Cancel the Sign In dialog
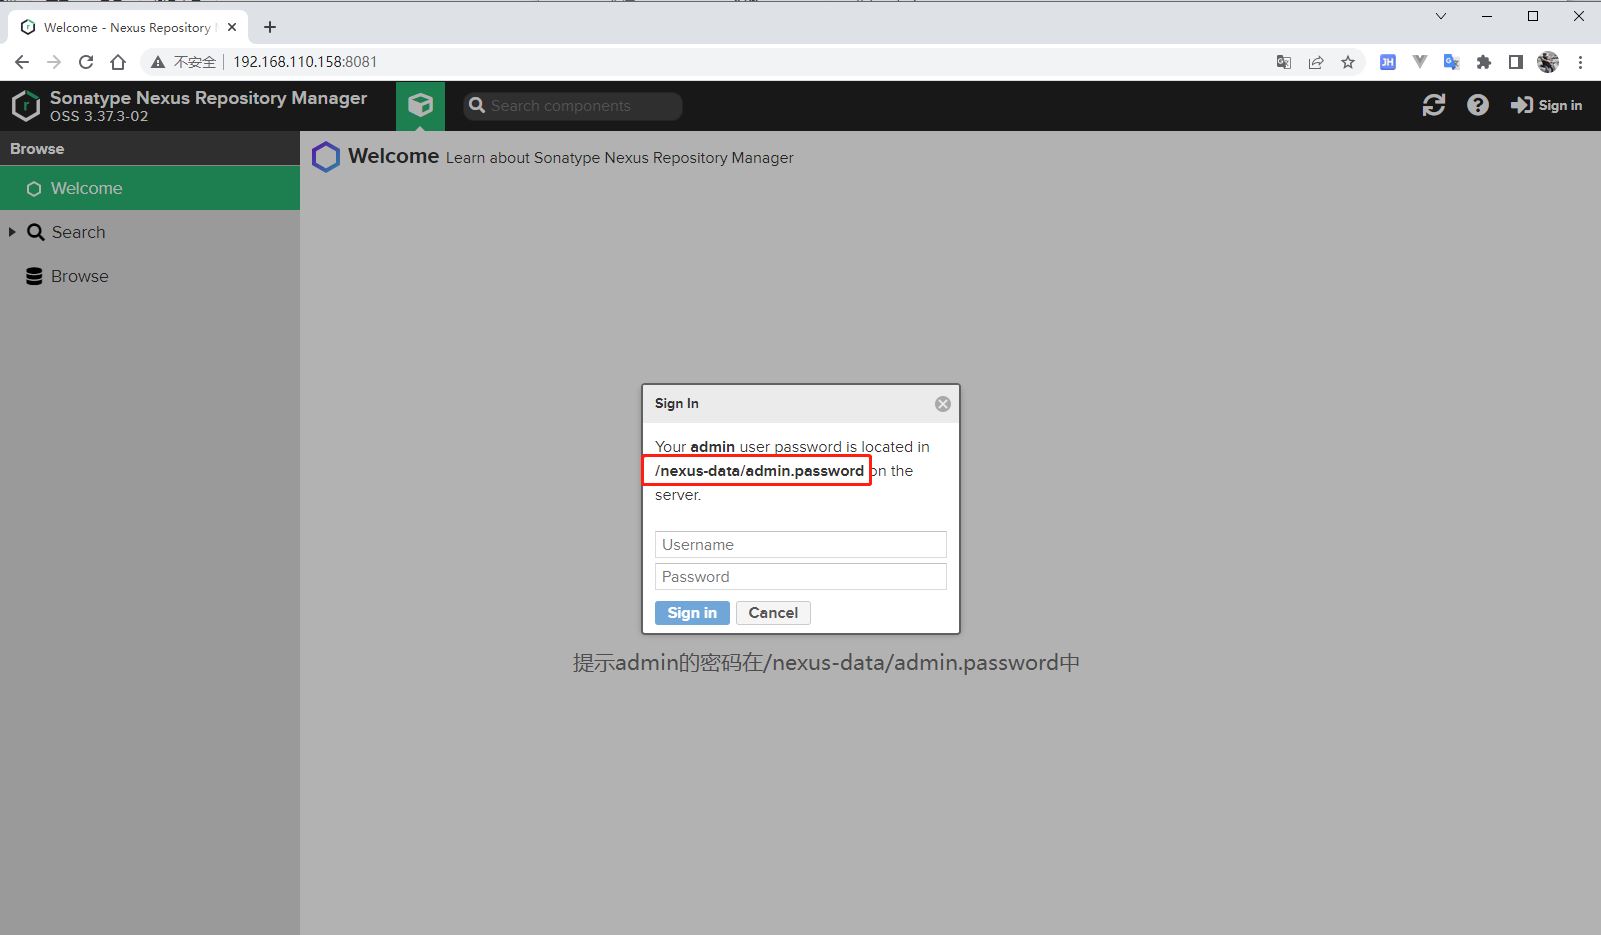1601x935 pixels. point(773,613)
